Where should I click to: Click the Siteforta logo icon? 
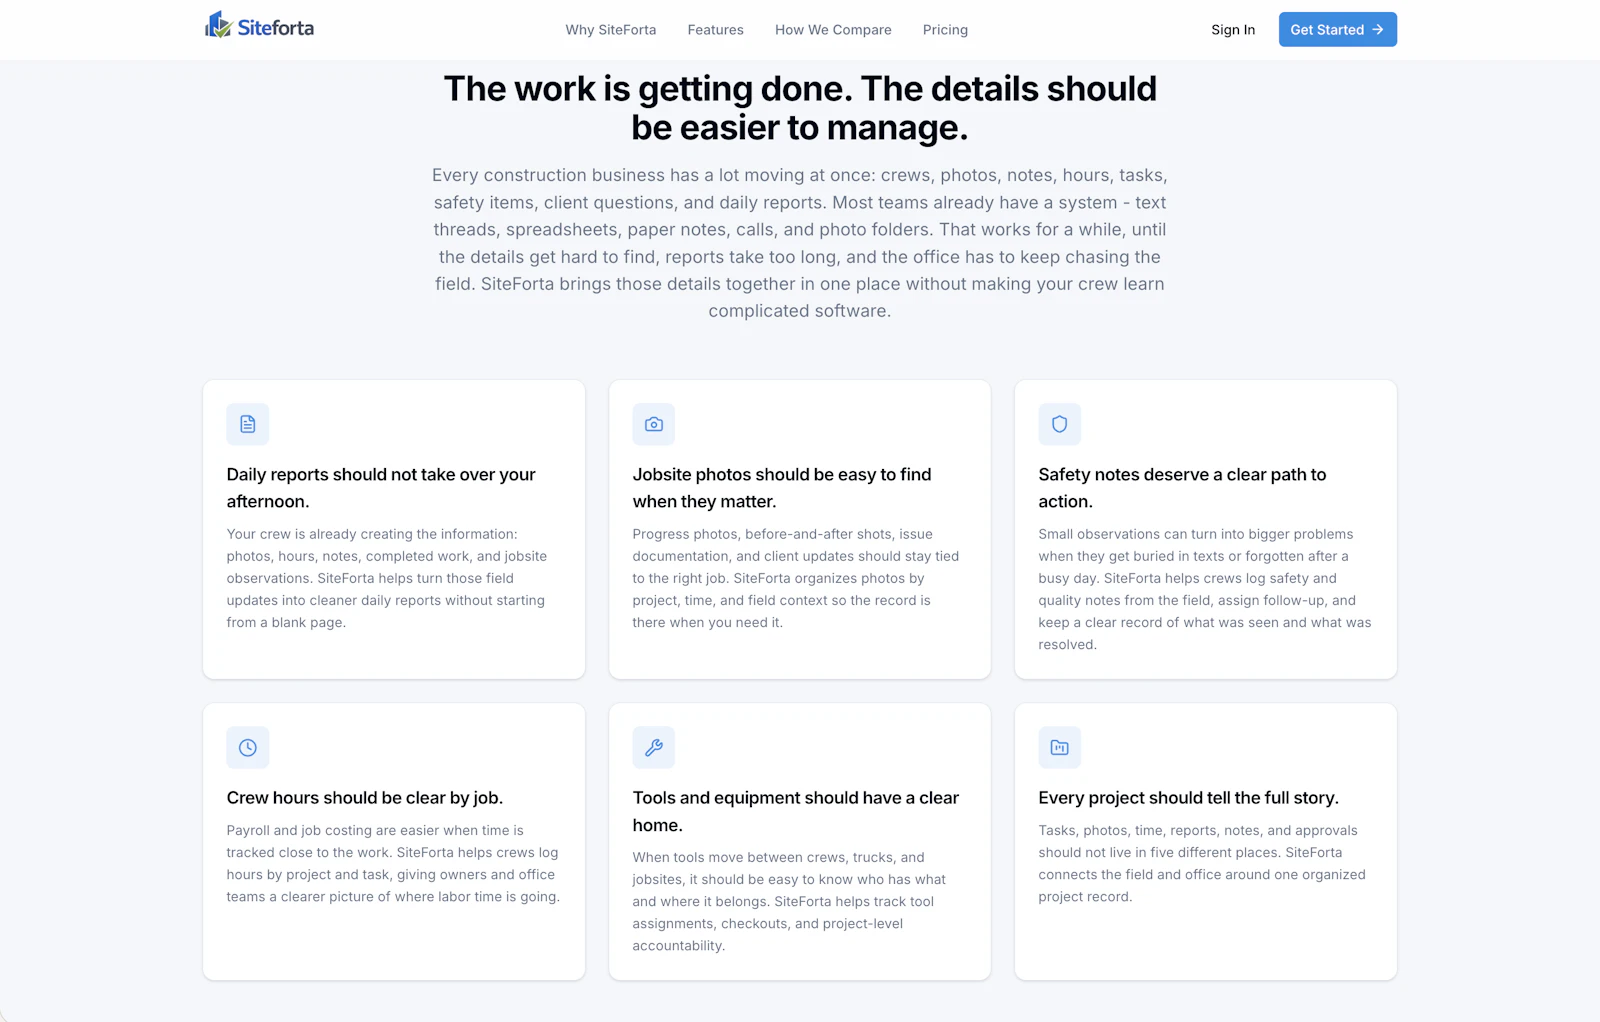click(218, 25)
